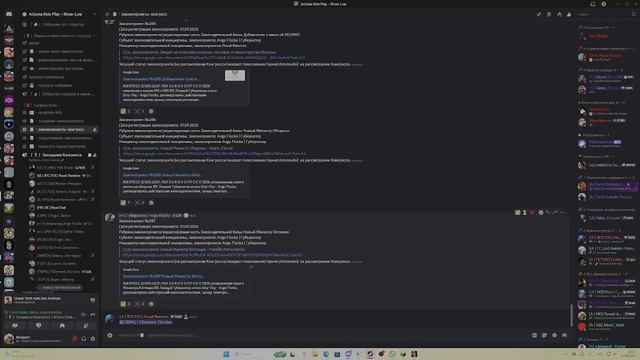
Task: Click the Grand Theft Auto San Andreas activity icon
Action: pyautogui.click(x=8, y=300)
